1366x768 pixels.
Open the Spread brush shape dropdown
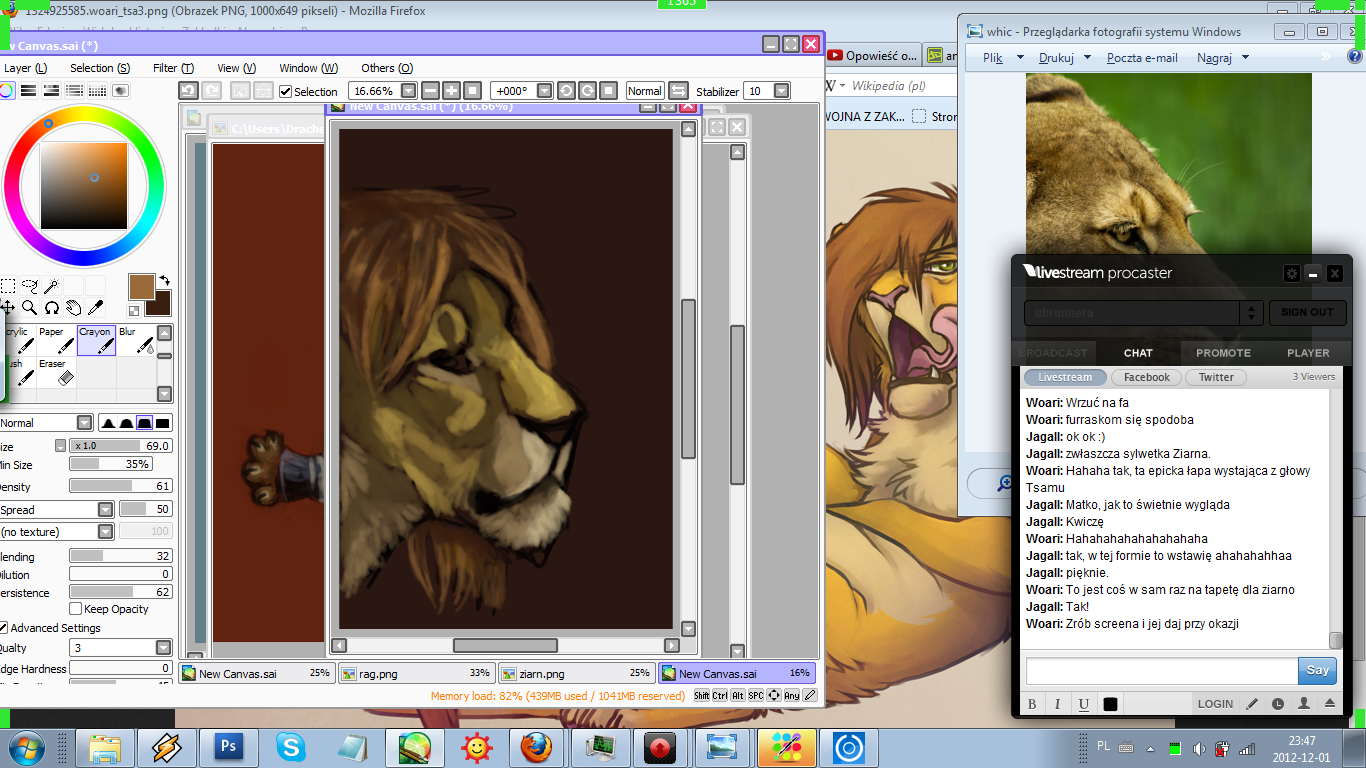pyautogui.click(x=105, y=510)
